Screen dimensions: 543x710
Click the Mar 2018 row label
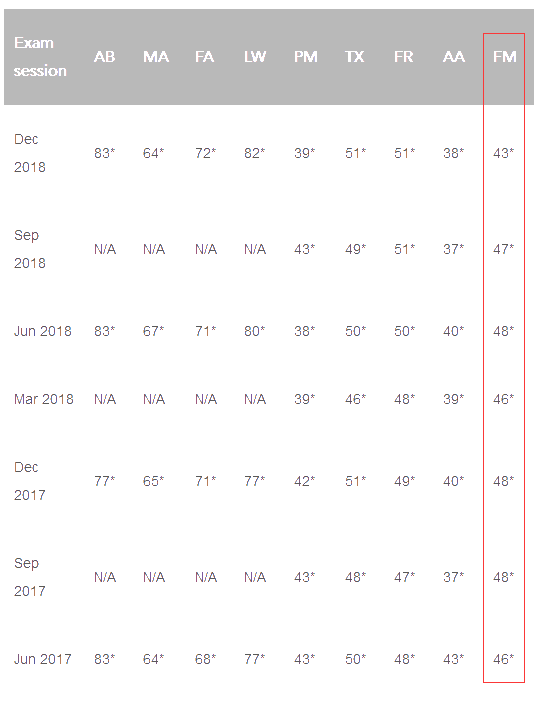[x=44, y=399]
